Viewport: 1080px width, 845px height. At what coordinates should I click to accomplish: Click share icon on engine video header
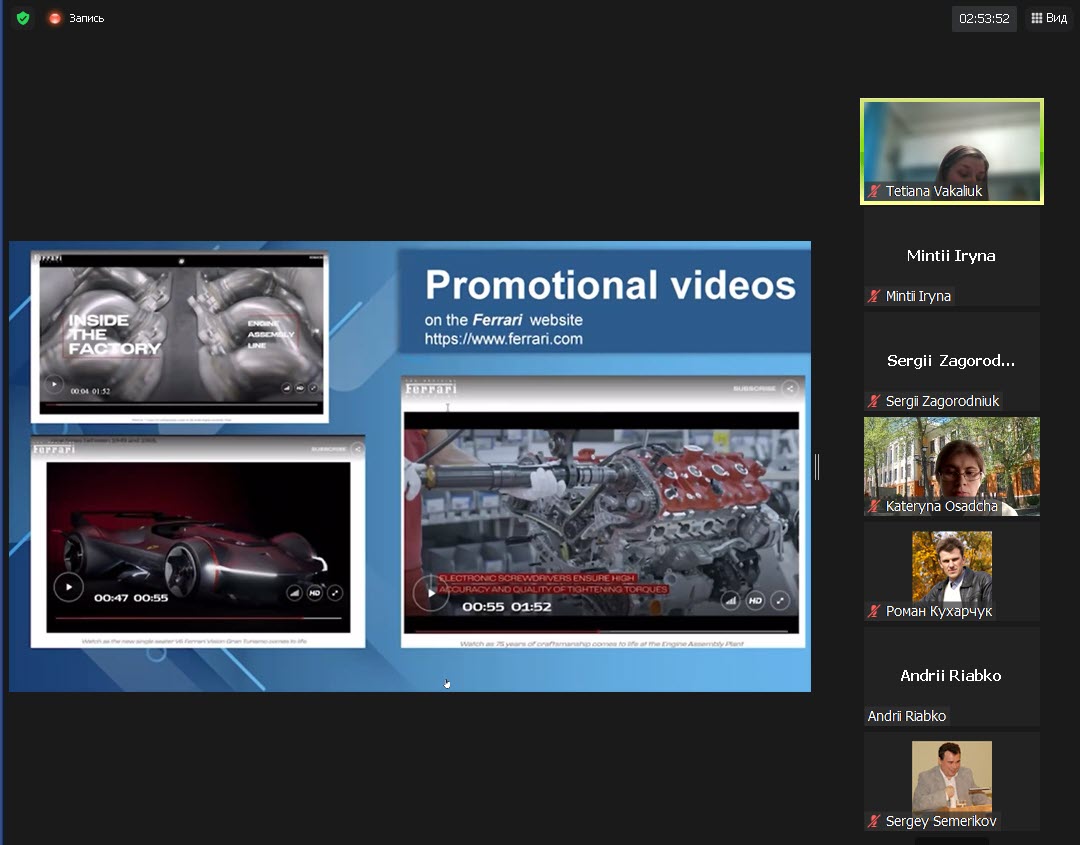(790, 388)
